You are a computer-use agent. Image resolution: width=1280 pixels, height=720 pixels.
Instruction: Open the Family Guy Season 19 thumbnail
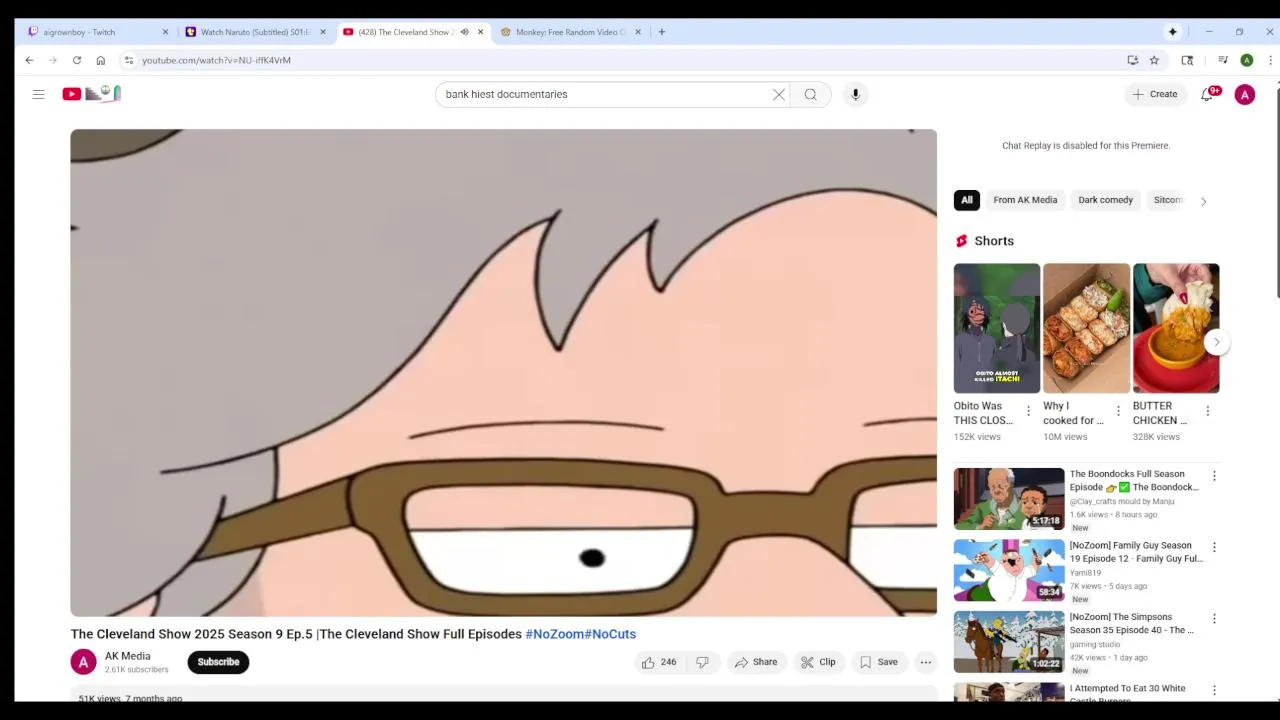pos(1009,570)
